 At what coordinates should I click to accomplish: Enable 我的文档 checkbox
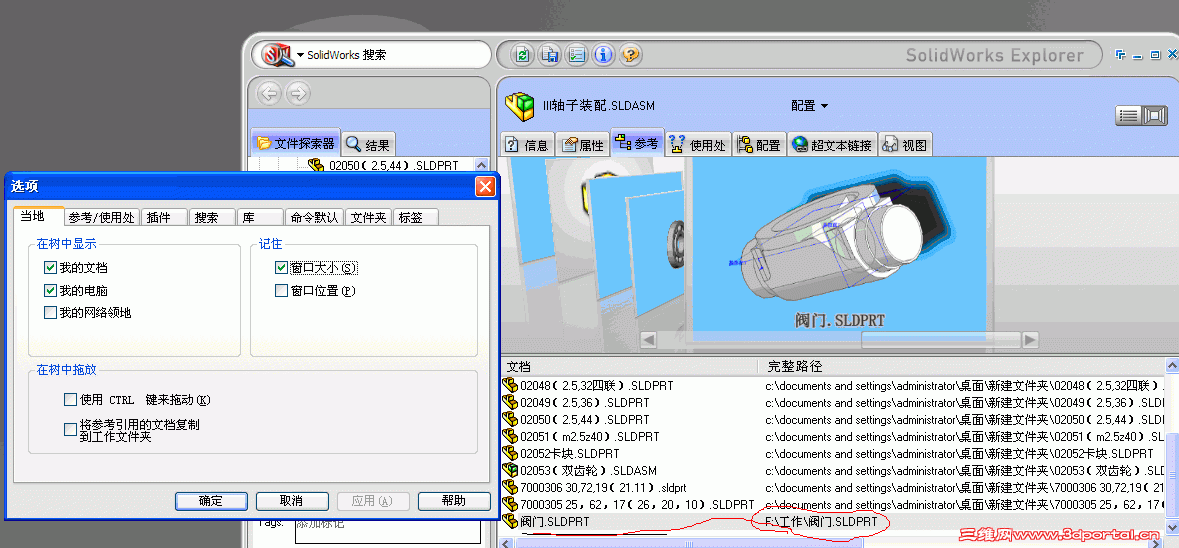tap(50, 267)
